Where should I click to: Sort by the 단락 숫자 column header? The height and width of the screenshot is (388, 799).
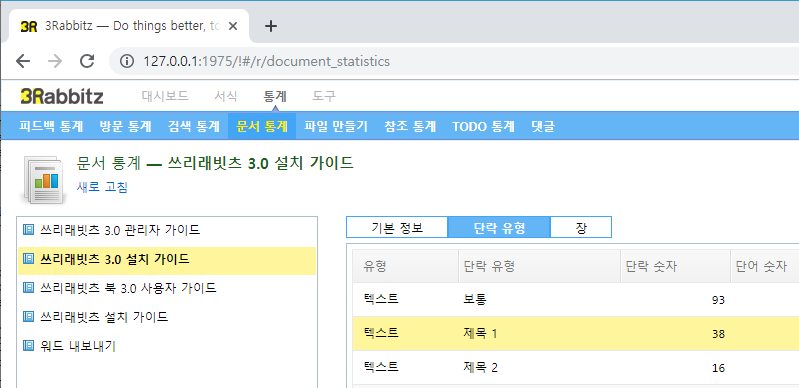click(x=675, y=266)
